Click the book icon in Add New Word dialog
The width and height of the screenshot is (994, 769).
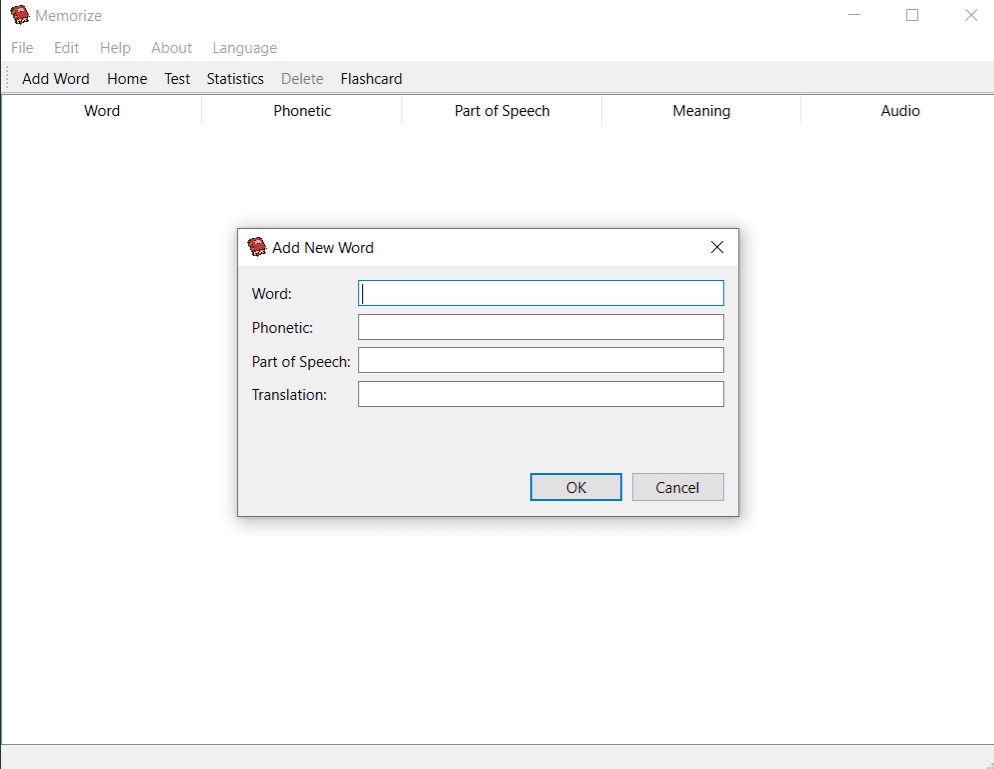pyautogui.click(x=257, y=247)
